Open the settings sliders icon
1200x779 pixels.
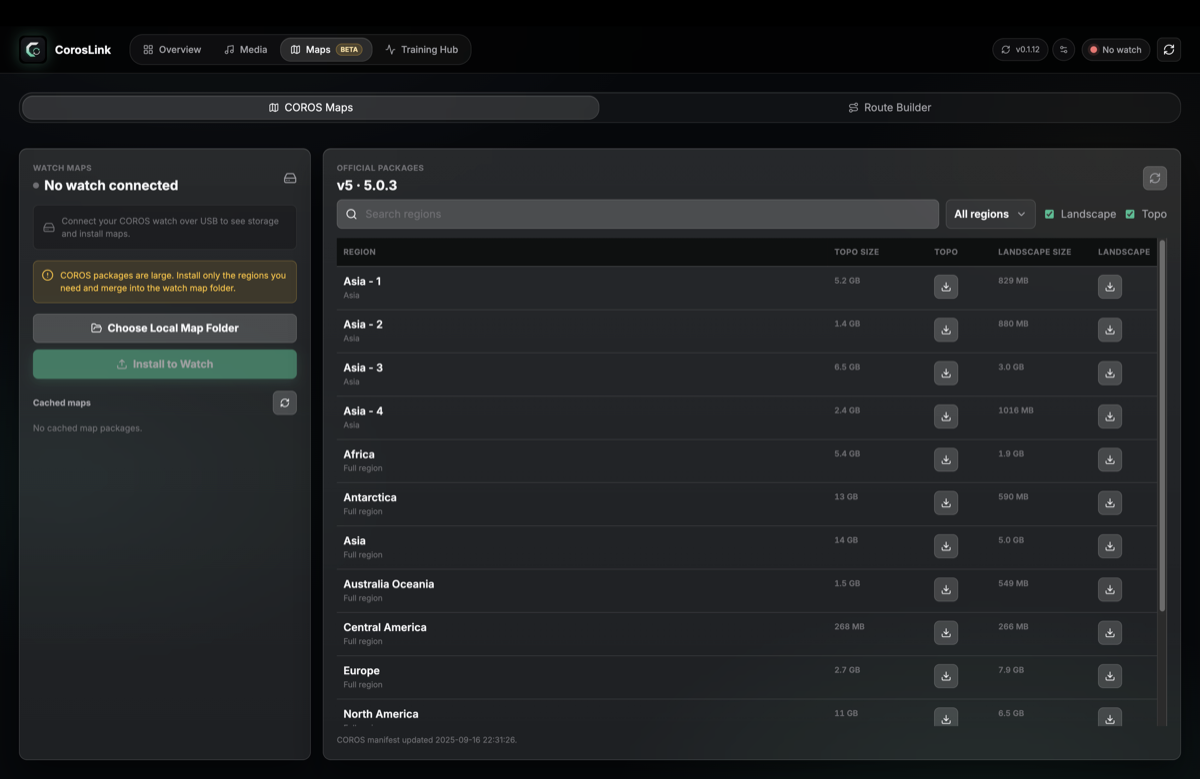[x=1064, y=49]
